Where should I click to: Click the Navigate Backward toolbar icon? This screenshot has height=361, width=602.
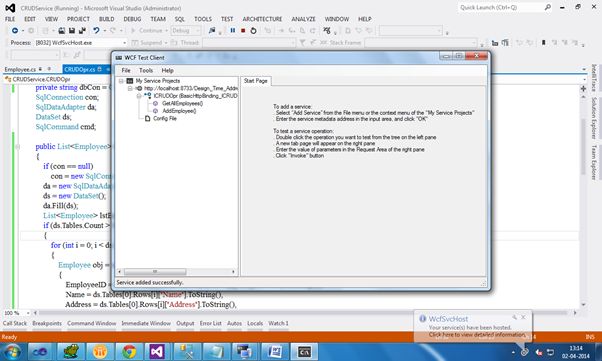(x=15, y=30)
